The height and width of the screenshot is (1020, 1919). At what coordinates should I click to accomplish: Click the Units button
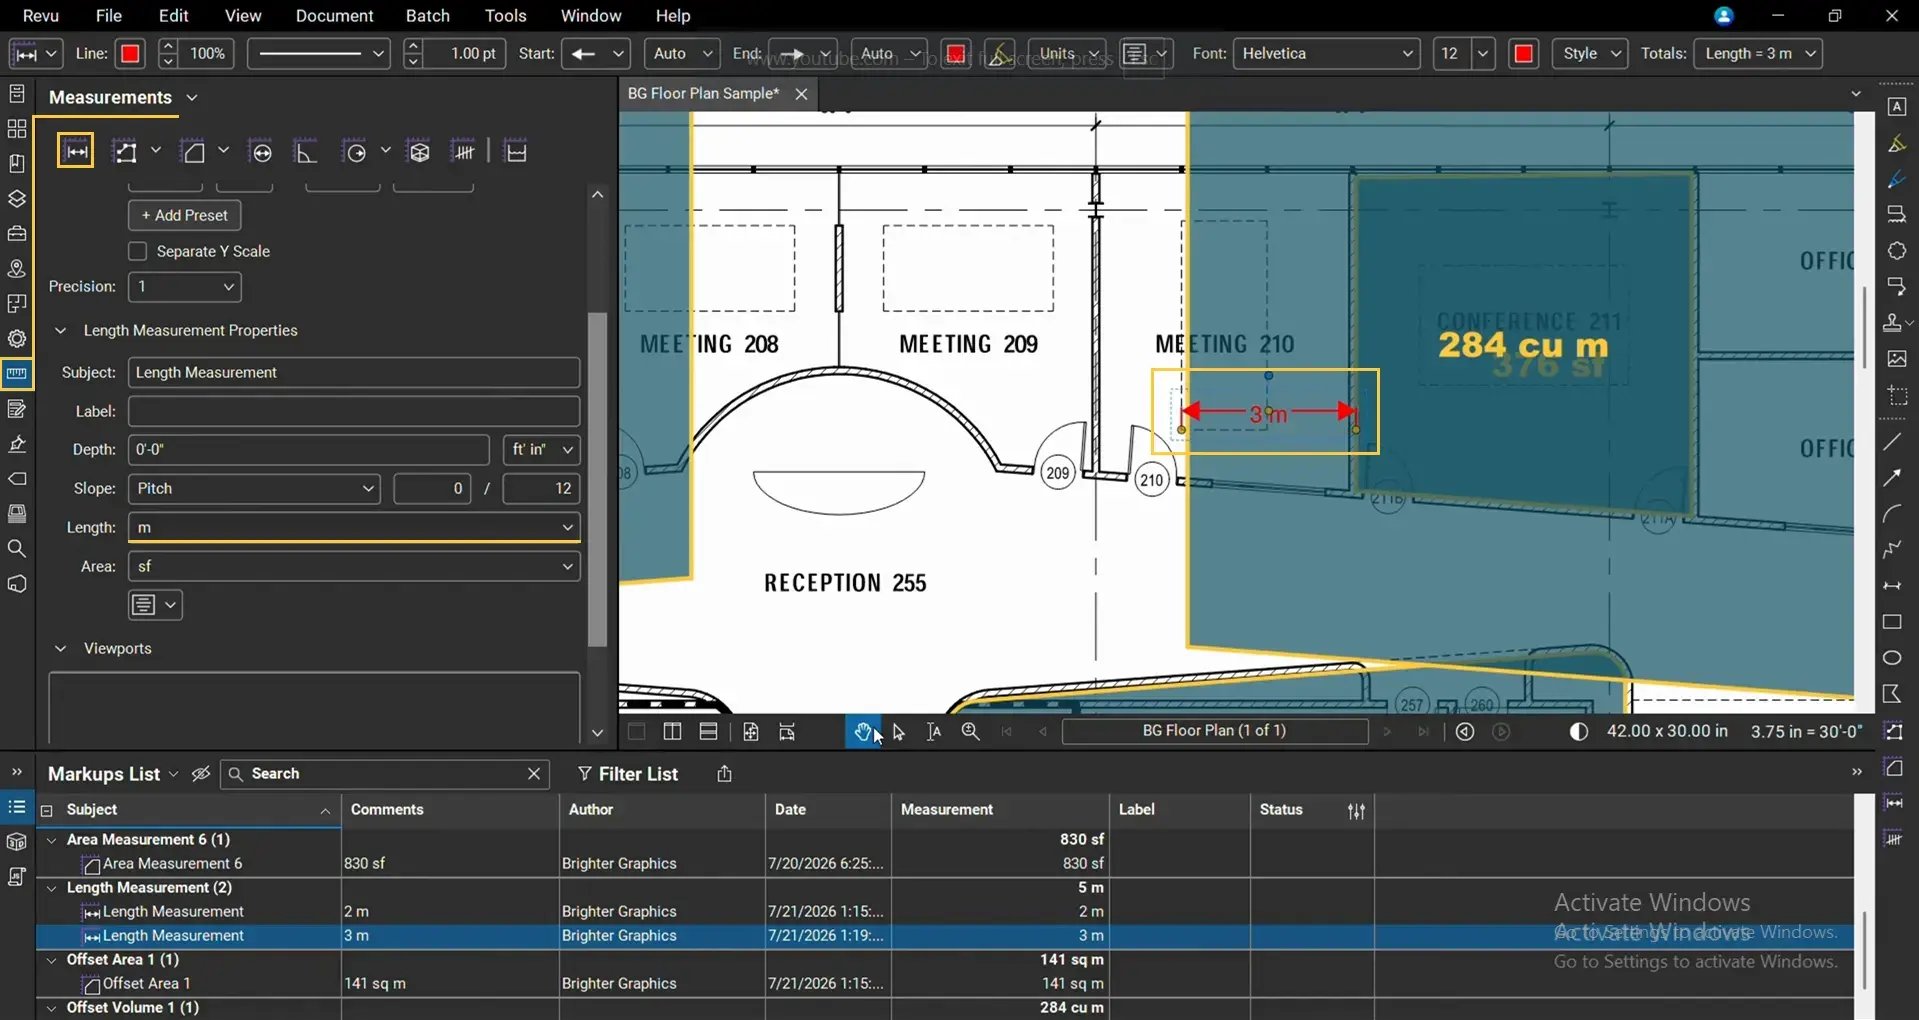coord(1067,54)
